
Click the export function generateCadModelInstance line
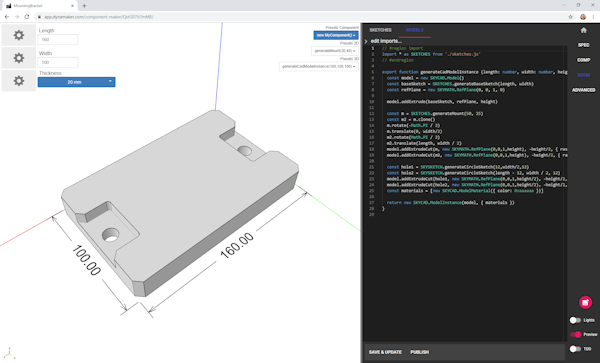click(x=474, y=72)
